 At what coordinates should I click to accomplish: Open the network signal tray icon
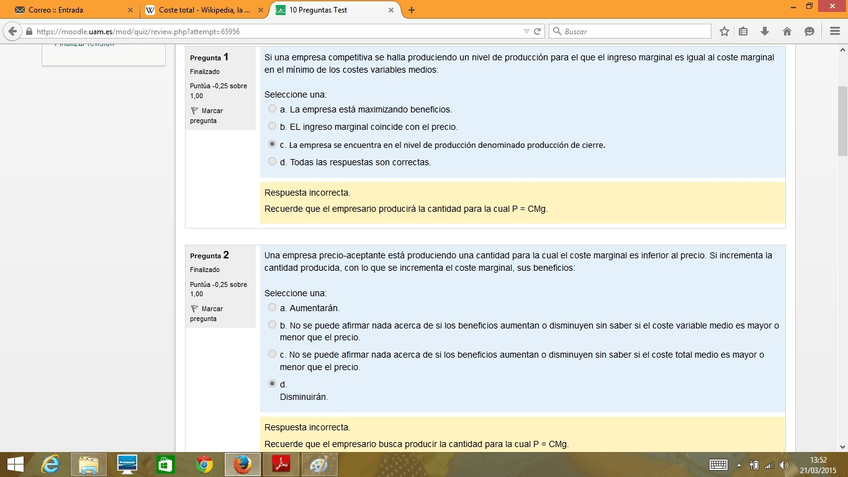[768, 465]
